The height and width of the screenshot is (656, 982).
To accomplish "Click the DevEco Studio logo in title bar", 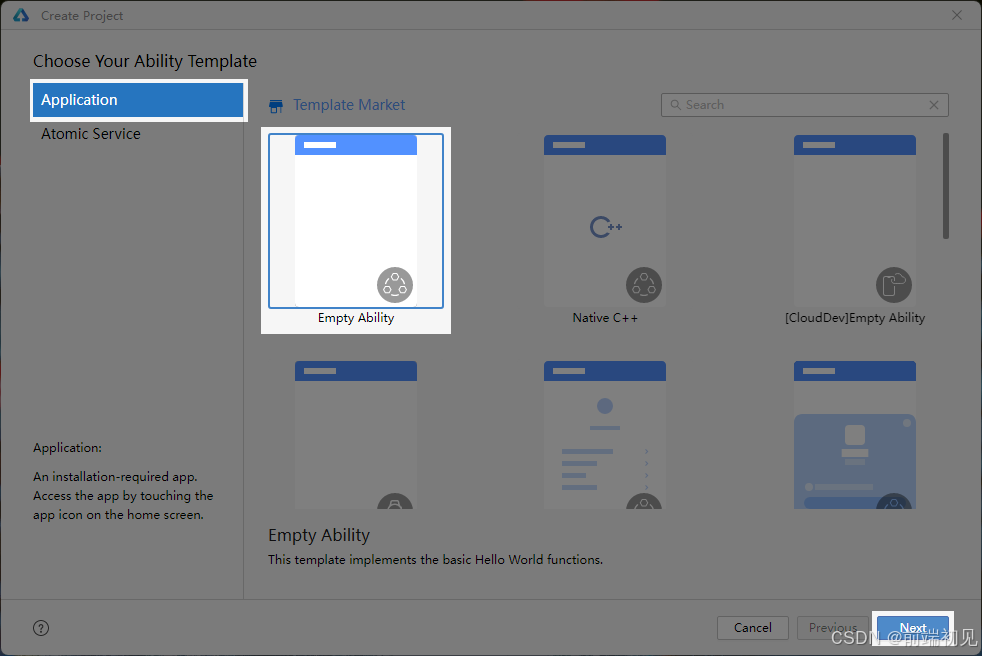I will [x=21, y=16].
